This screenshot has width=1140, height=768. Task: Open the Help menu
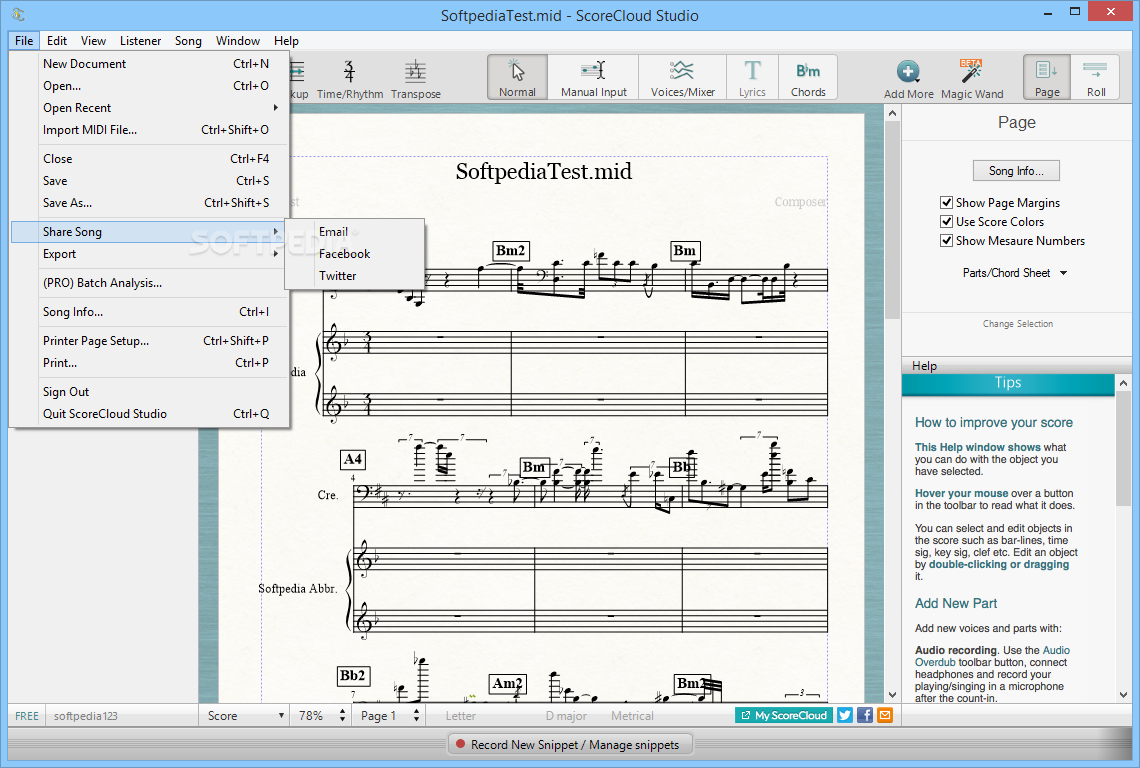pos(286,41)
